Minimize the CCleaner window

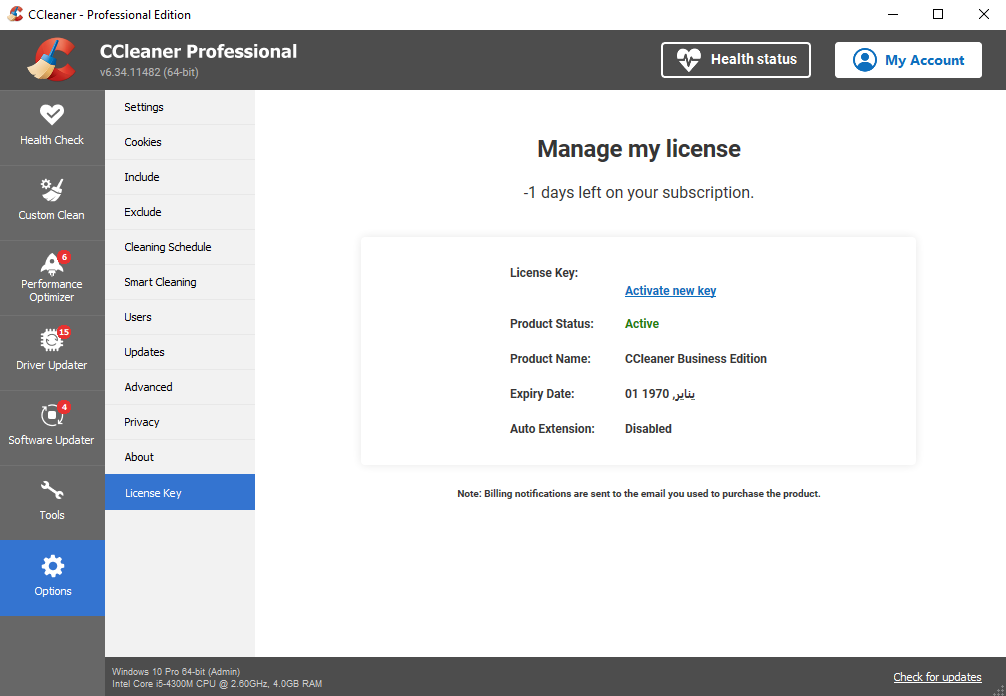[893, 14]
